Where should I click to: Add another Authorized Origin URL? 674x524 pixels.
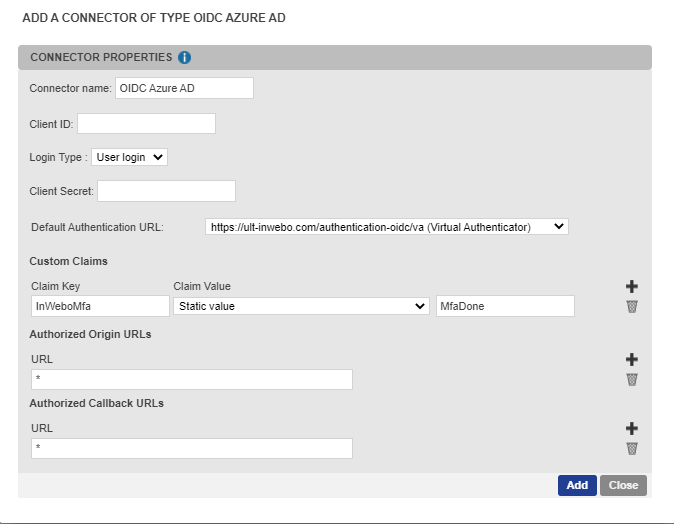click(632, 359)
